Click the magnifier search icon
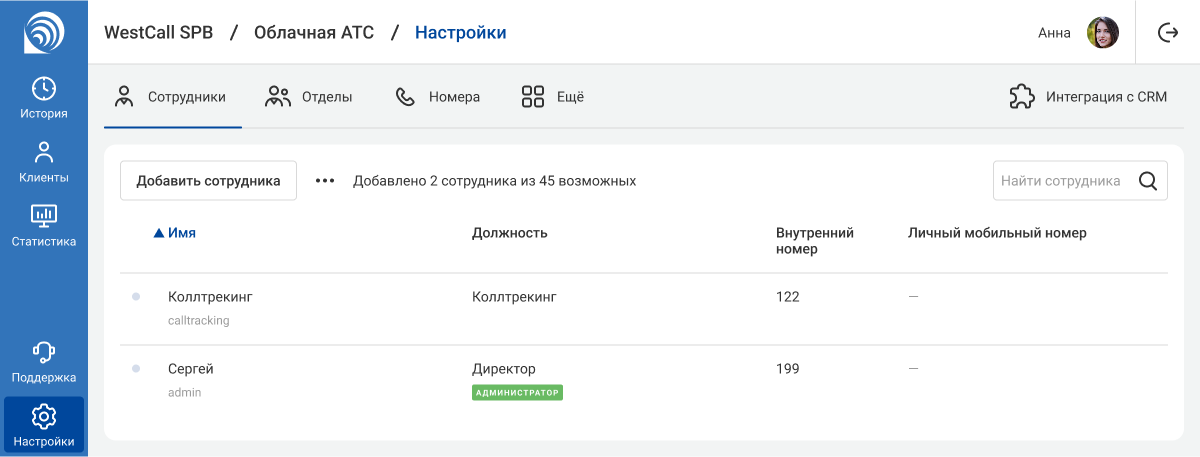Viewport: 1200px width, 457px height. [x=1148, y=181]
